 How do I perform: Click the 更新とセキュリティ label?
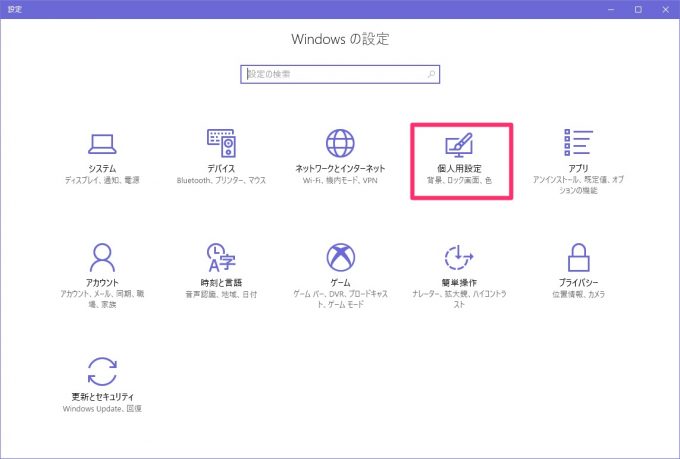click(x=102, y=397)
